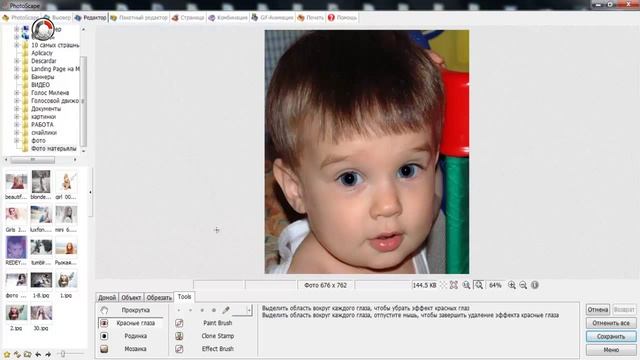Click the refresh folder arrows icon
Viewport: 640px width, 360px height.
(x=17, y=354)
